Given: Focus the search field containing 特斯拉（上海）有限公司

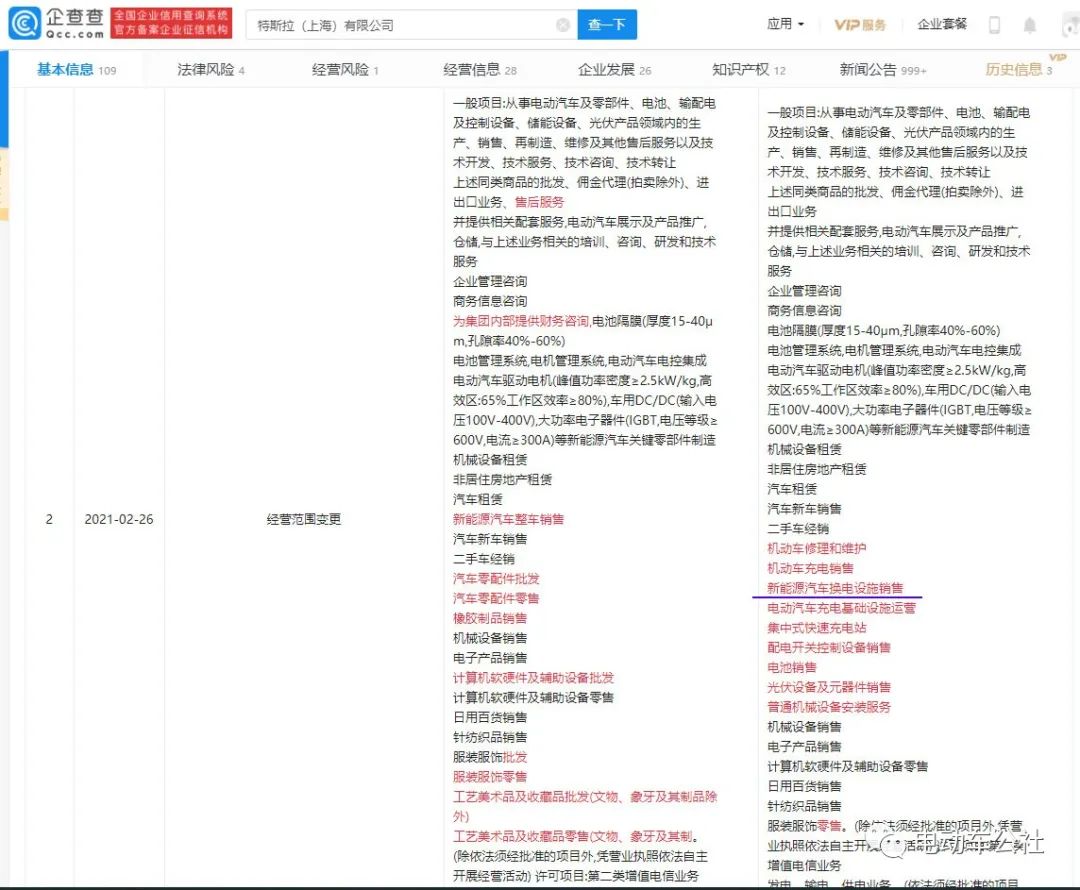Looking at the screenshot, I should [412, 25].
